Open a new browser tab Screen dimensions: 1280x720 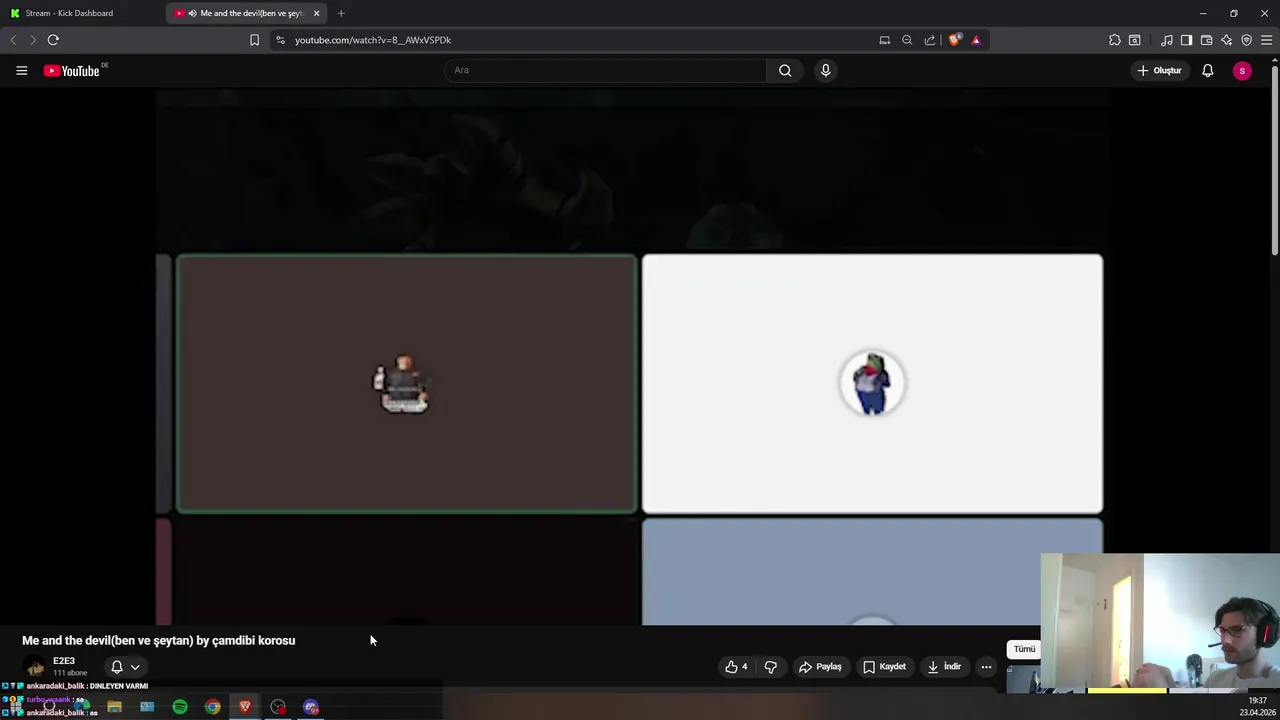341,13
